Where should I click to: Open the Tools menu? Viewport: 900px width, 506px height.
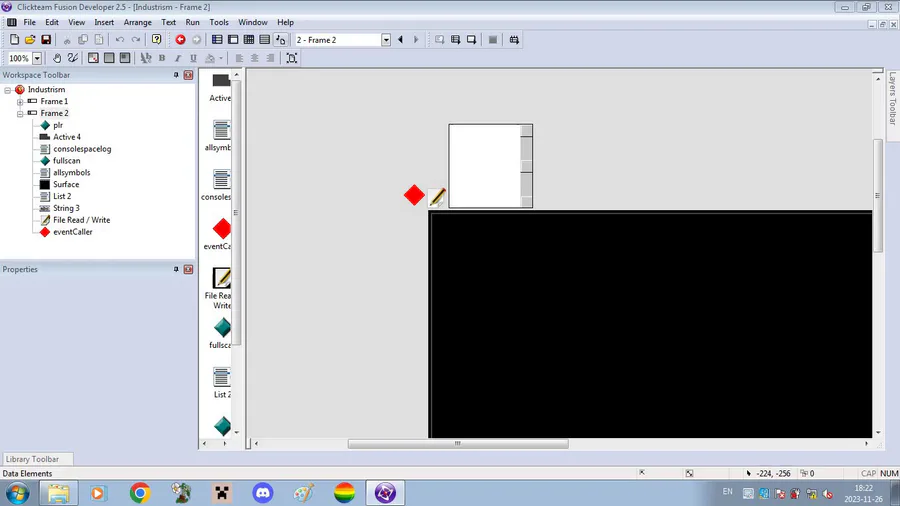coord(219,22)
